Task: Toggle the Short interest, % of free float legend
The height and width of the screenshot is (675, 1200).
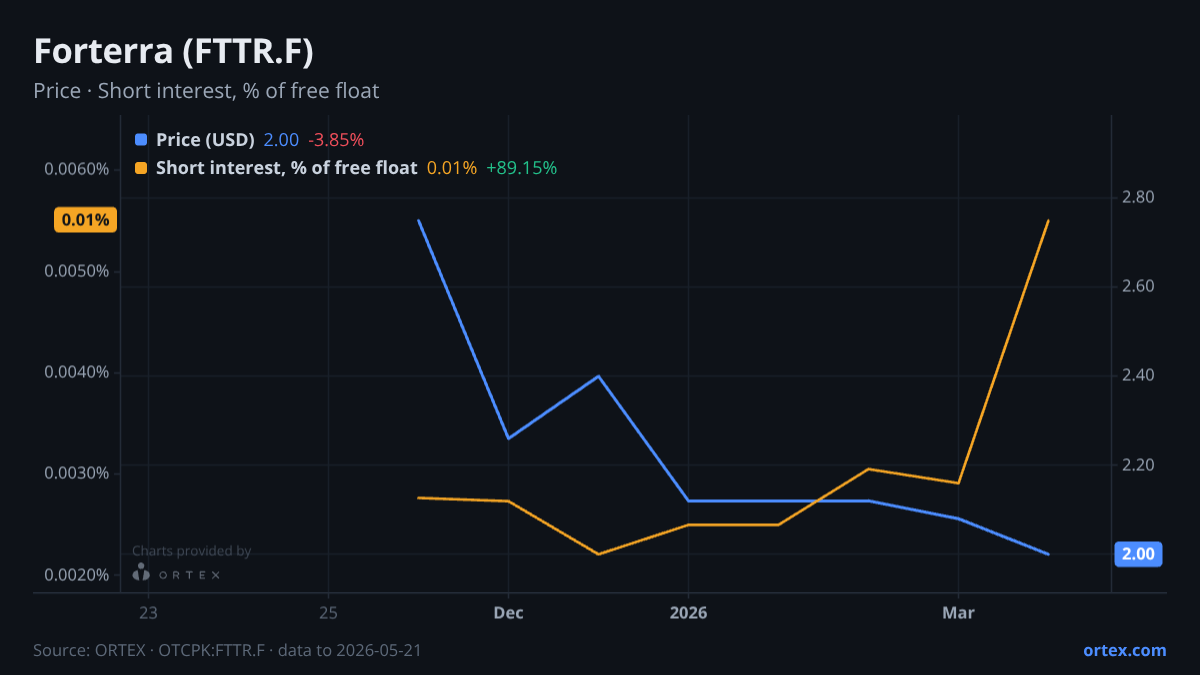Action: pyautogui.click(x=286, y=168)
